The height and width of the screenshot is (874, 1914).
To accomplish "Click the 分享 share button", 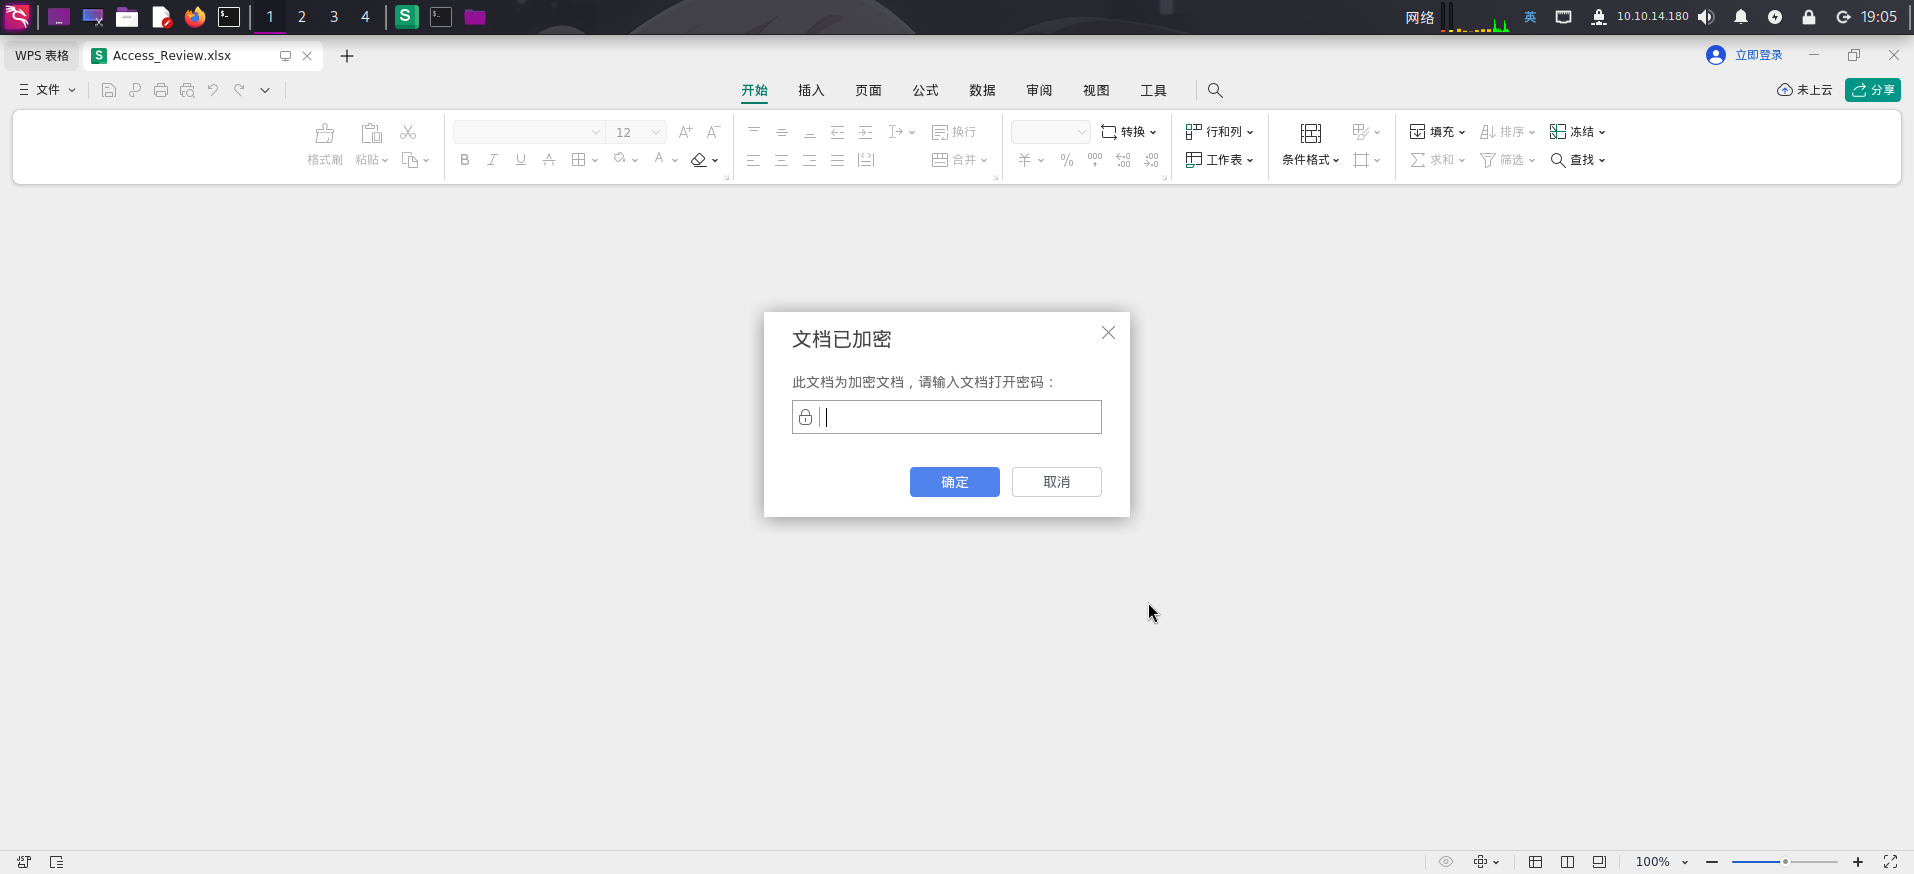I will tap(1872, 90).
